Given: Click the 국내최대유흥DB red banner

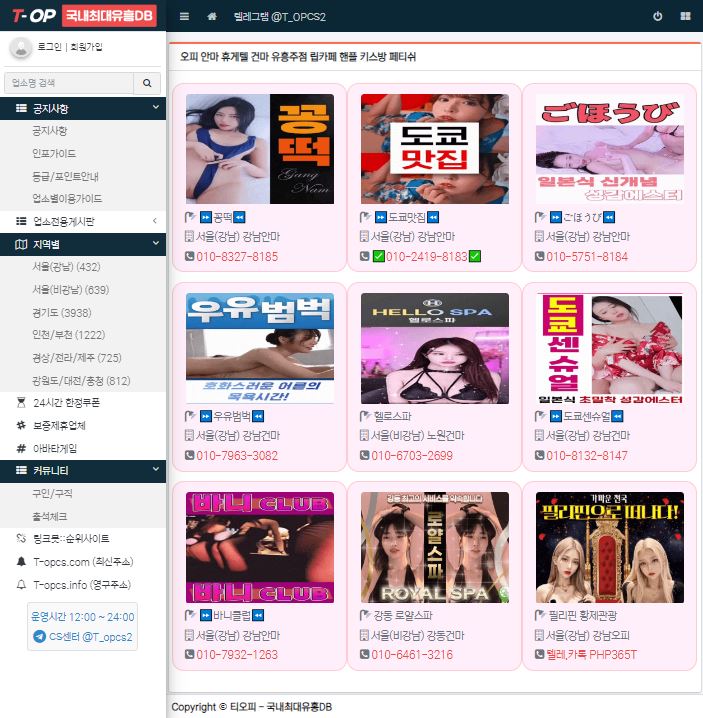Looking at the screenshot, I should coord(109,16).
